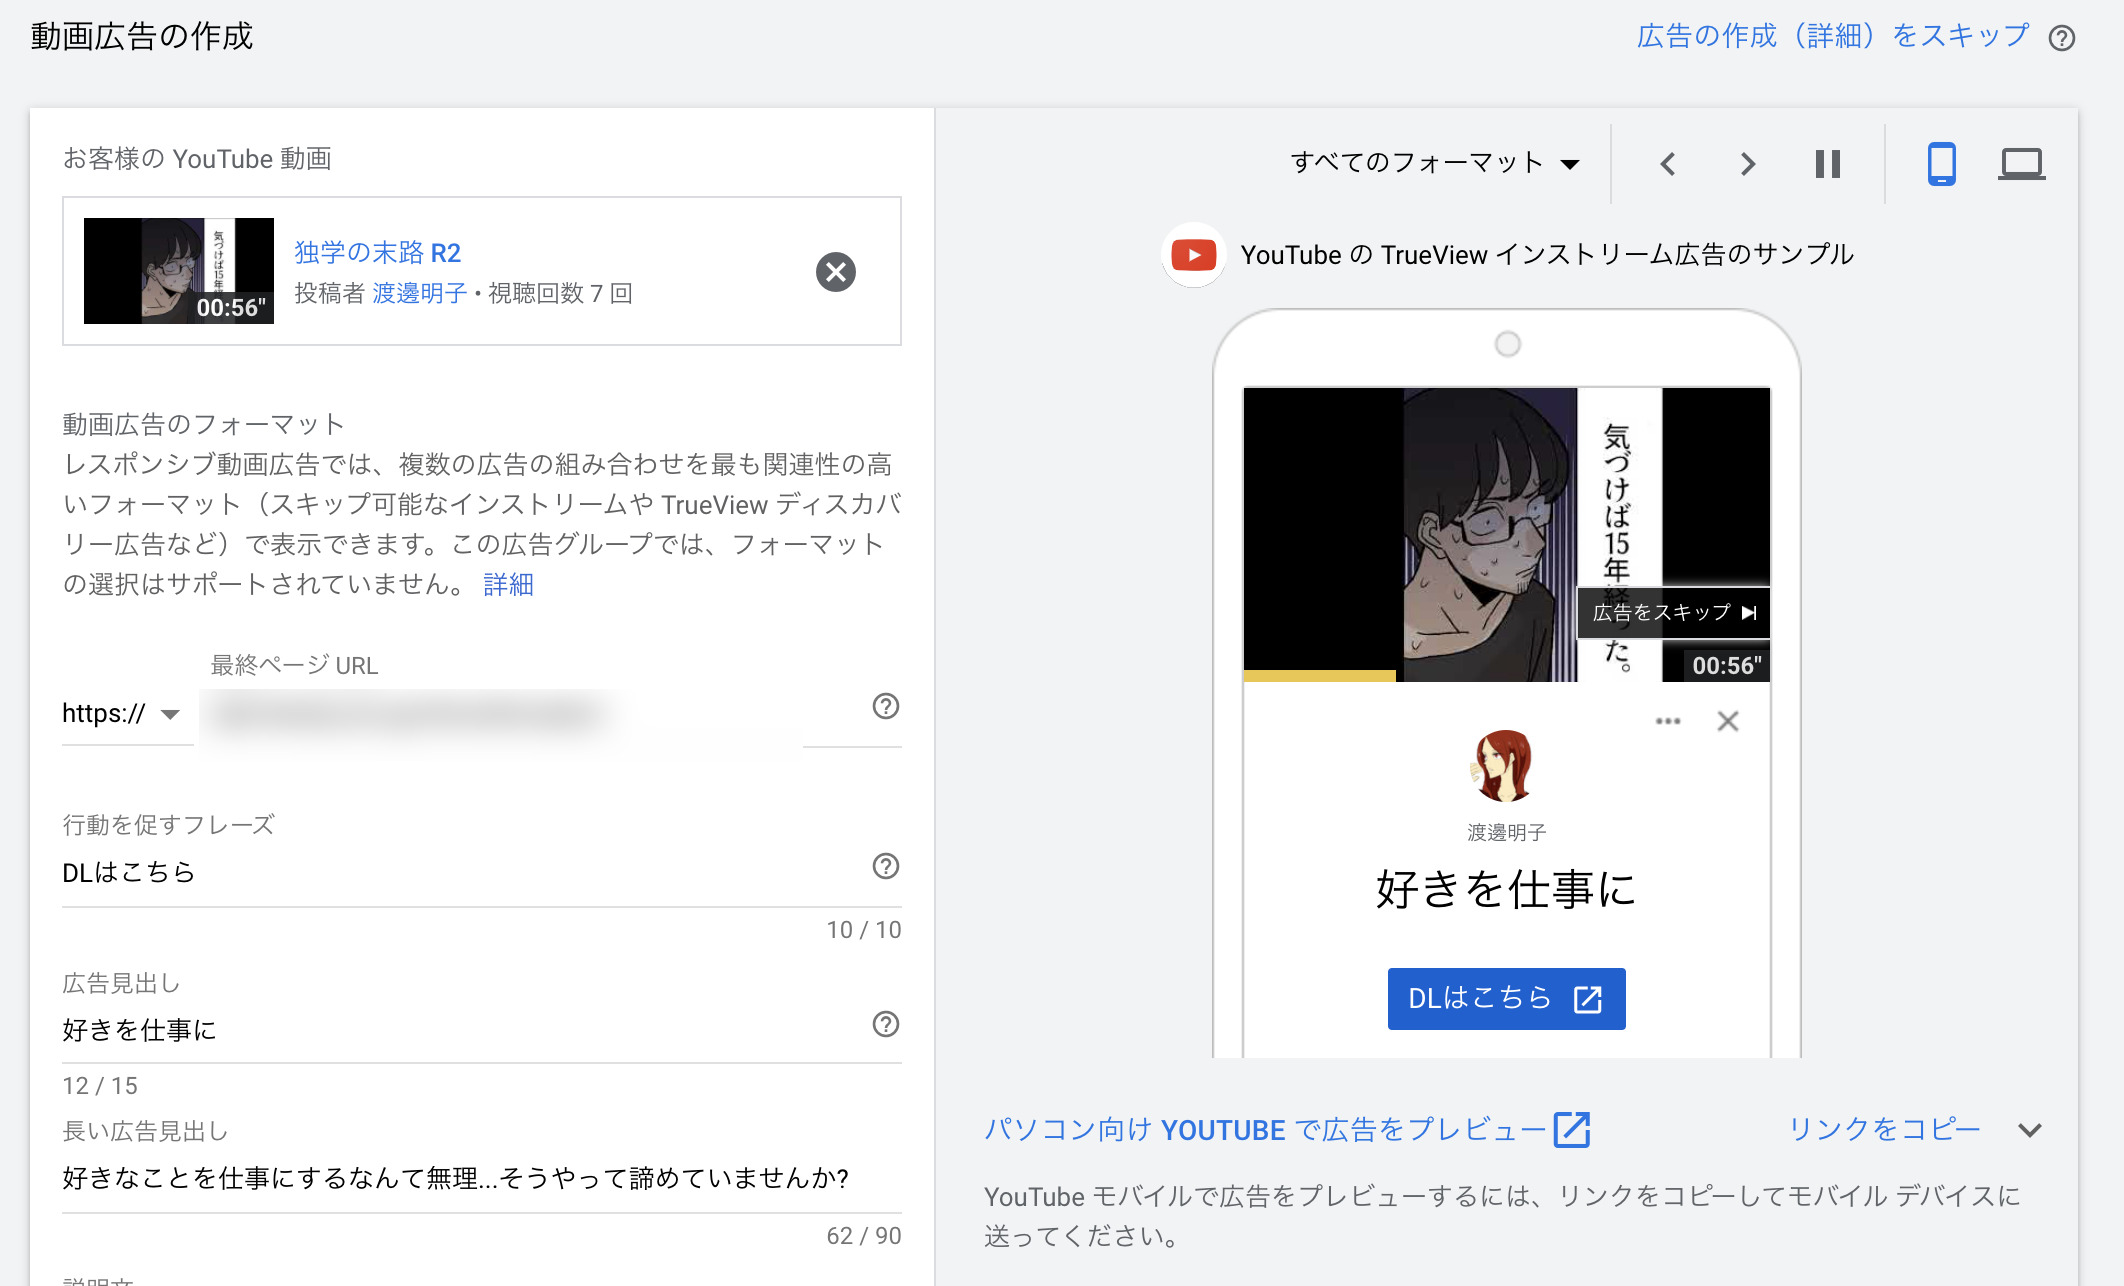This screenshot has width=2124, height=1286.
Task: Open help for skipping ad creation
Action: [2061, 38]
